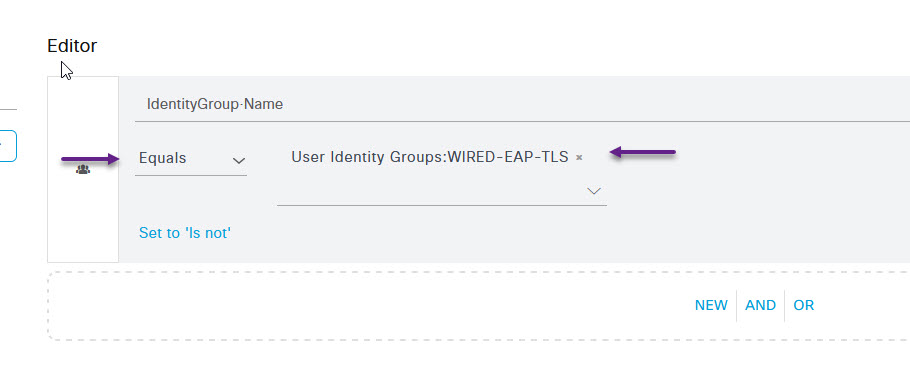This screenshot has height=385, width=910.
Task: Choose the AND operator button
Action: (x=760, y=305)
